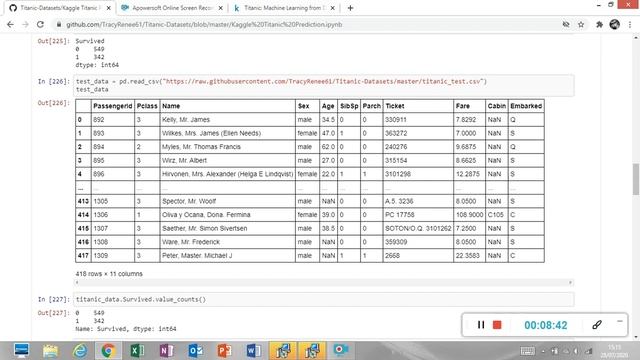The width and height of the screenshot is (640, 360).
Task: Switch to Chrome on taskbar
Action: (108, 351)
